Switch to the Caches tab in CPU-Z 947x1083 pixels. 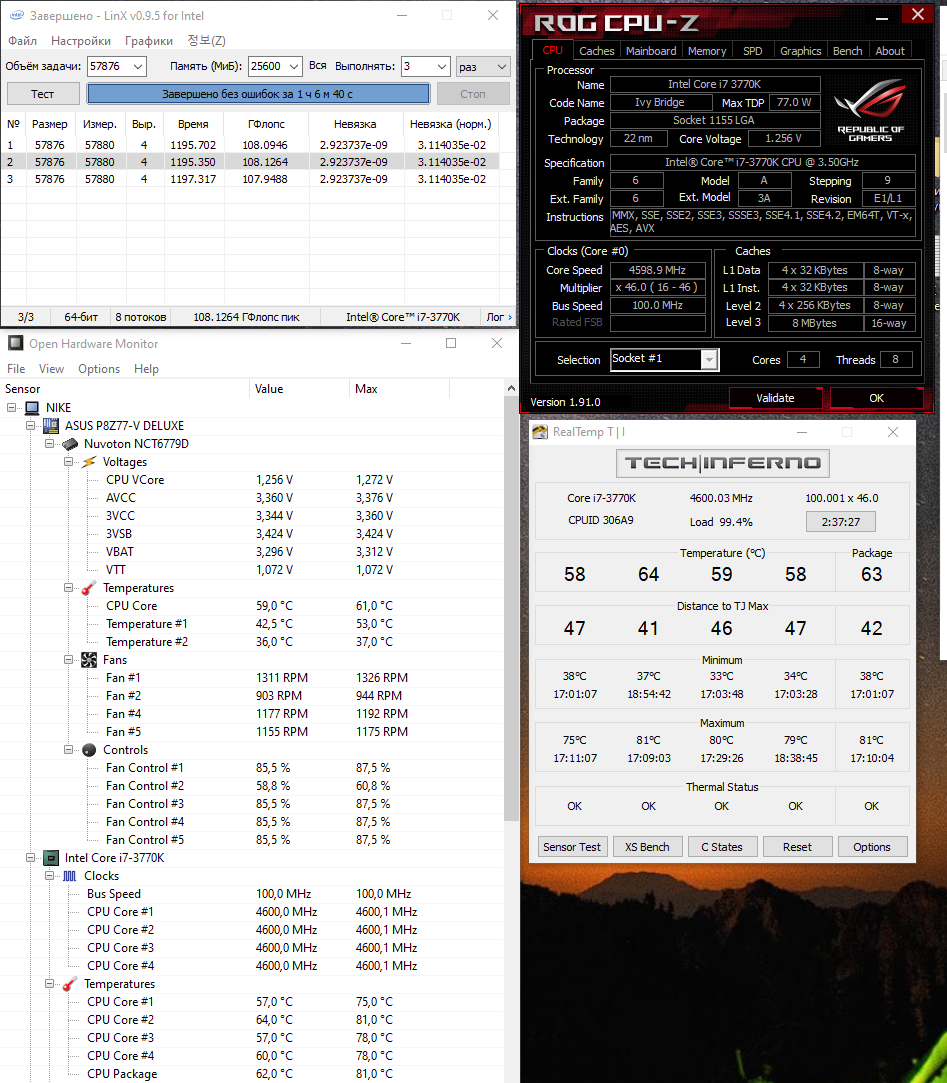click(x=597, y=51)
